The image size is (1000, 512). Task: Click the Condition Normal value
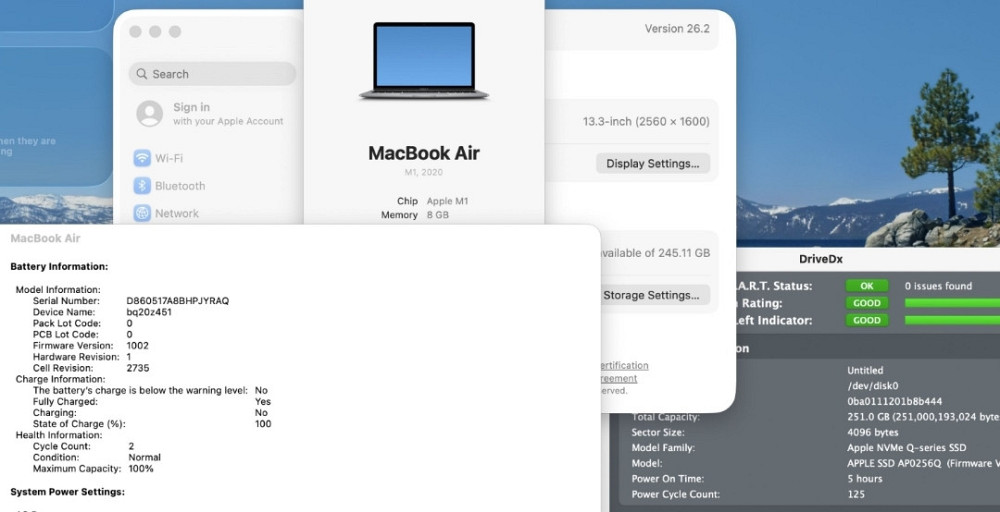pyautogui.click(x=144, y=457)
